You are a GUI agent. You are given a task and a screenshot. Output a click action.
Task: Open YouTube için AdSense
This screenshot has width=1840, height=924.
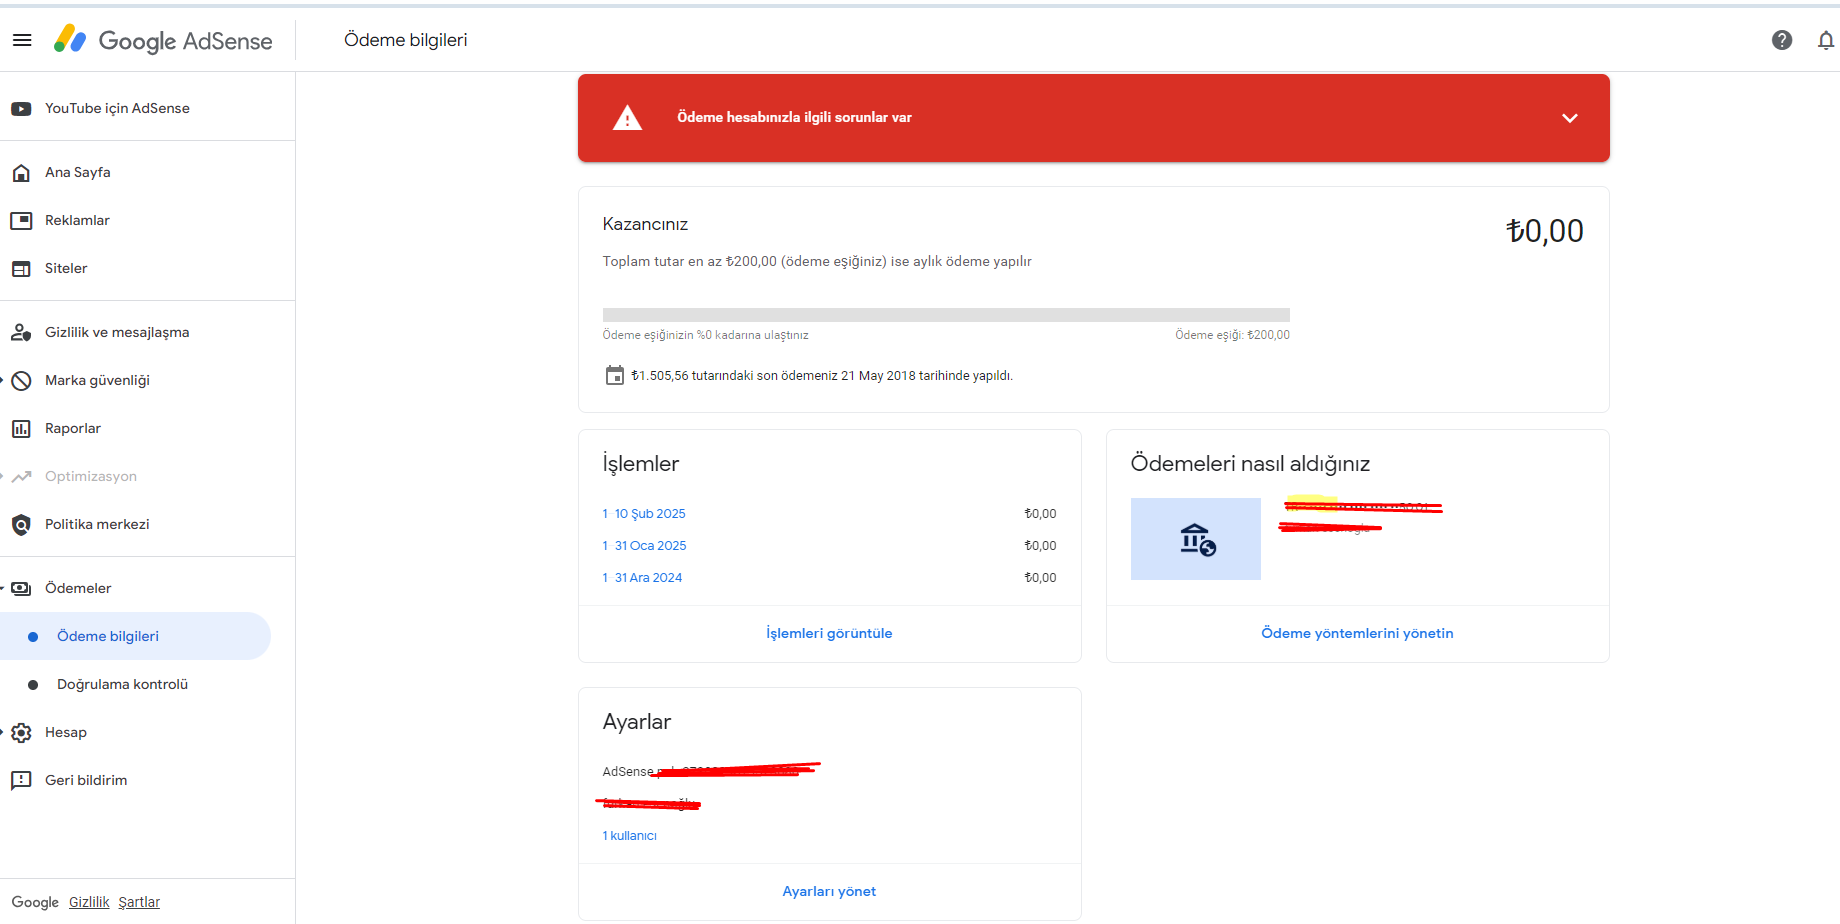[117, 108]
